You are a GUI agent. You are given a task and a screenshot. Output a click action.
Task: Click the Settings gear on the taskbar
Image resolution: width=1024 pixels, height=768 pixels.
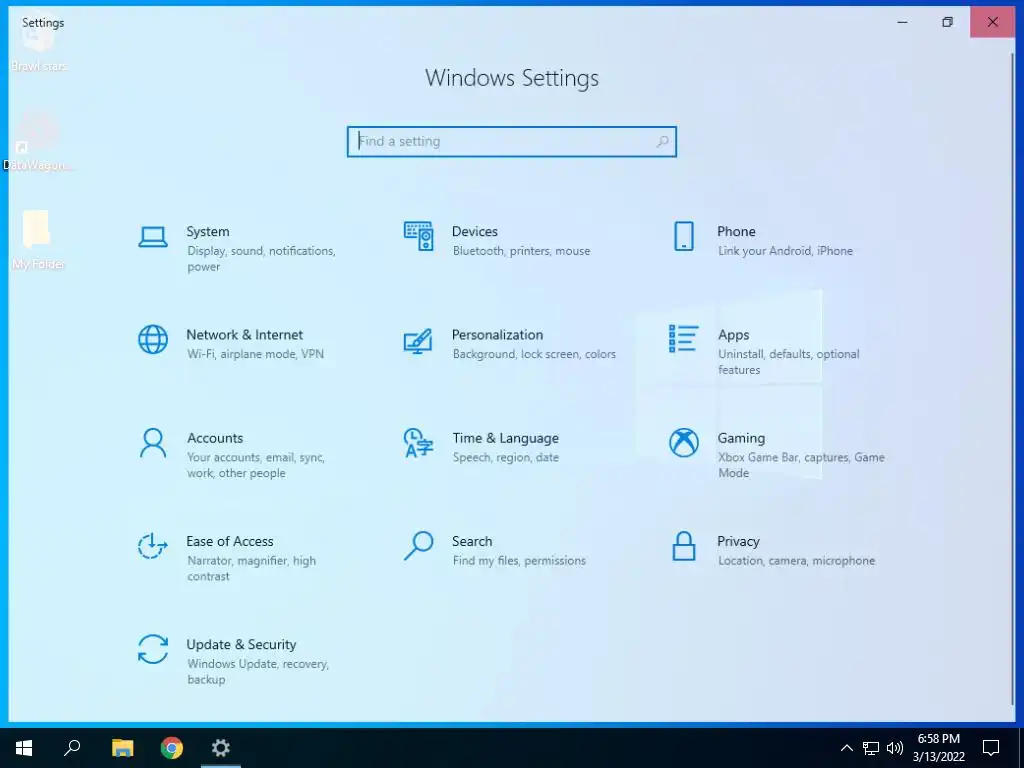(221, 748)
